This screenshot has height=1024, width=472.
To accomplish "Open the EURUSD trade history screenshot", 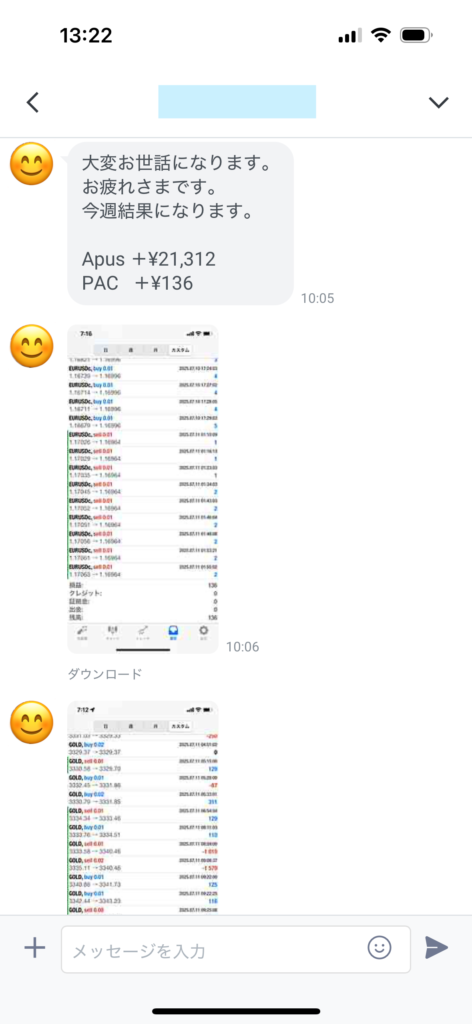I will [143, 489].
